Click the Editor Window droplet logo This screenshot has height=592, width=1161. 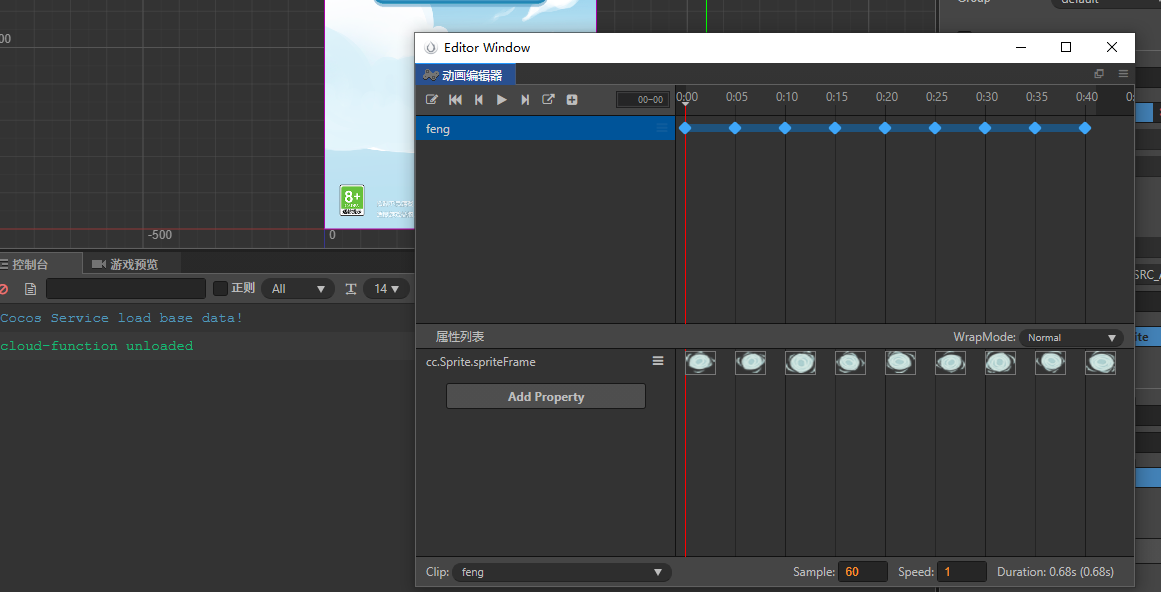(x=430, y=48)
